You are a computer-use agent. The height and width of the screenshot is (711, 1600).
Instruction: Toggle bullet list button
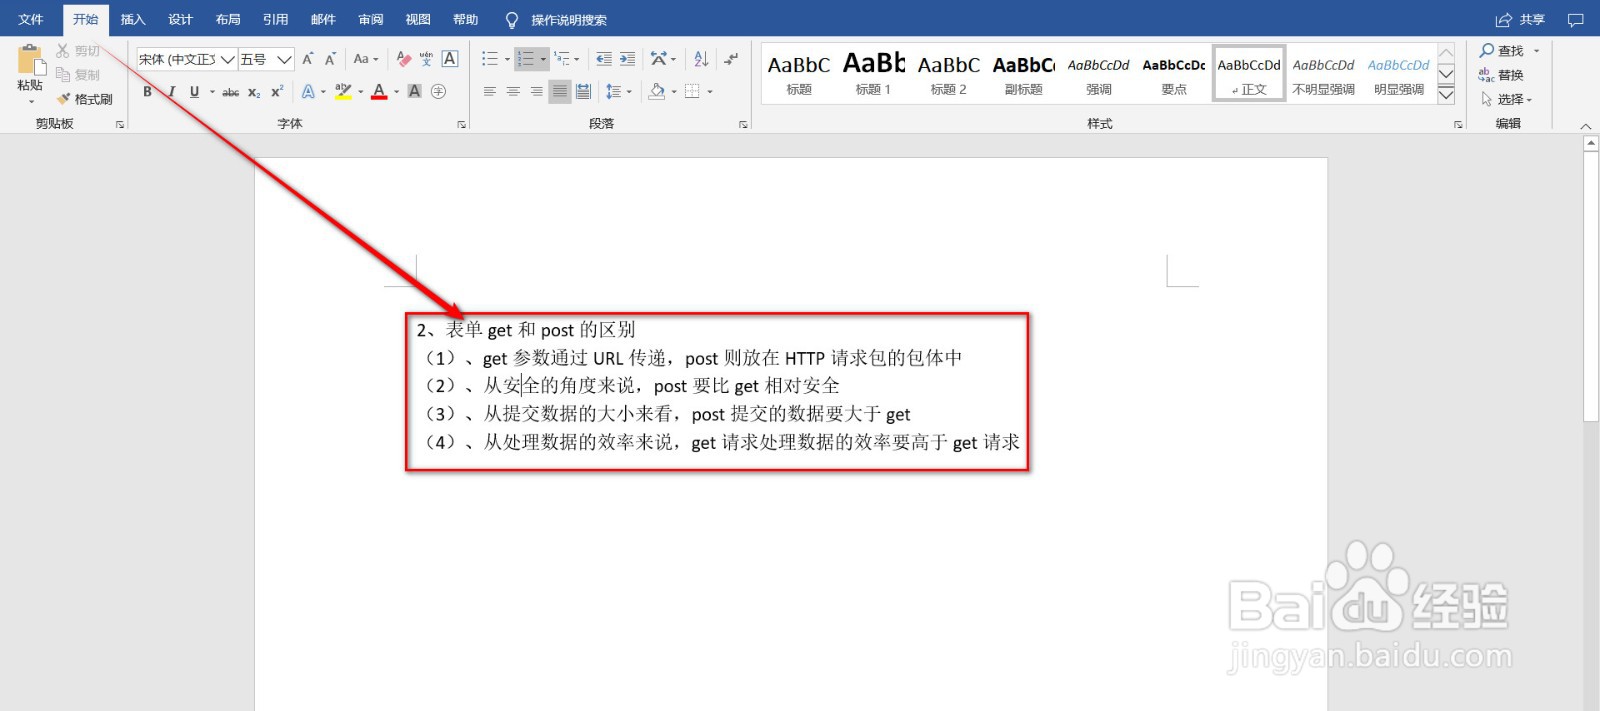[490, 59]
